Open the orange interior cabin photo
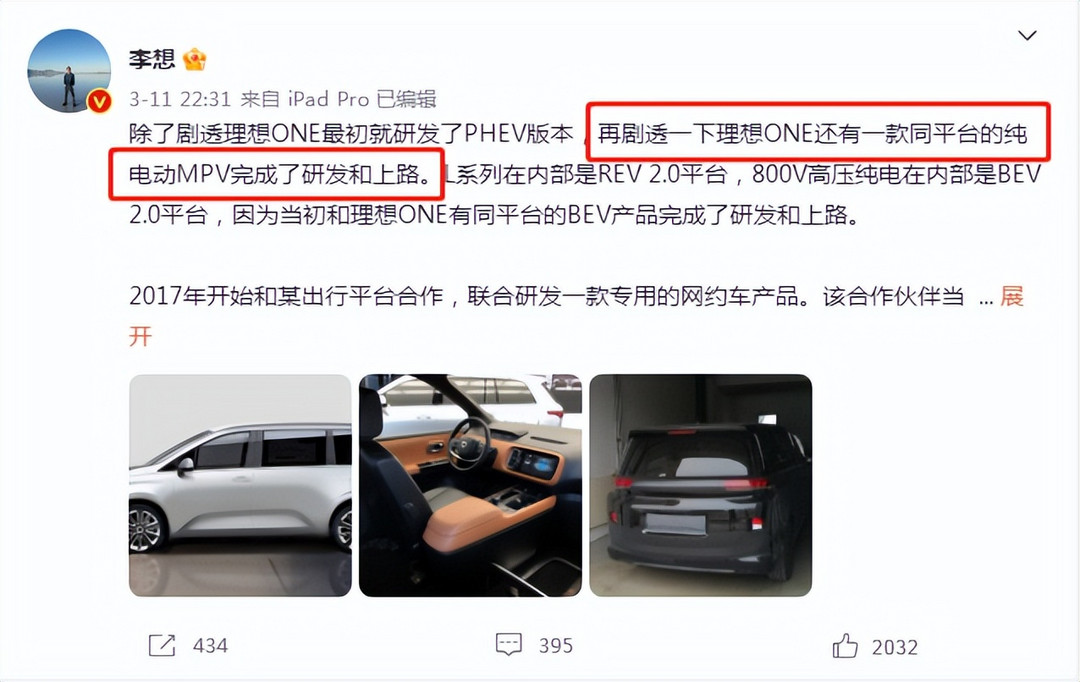 coord(470,485)
